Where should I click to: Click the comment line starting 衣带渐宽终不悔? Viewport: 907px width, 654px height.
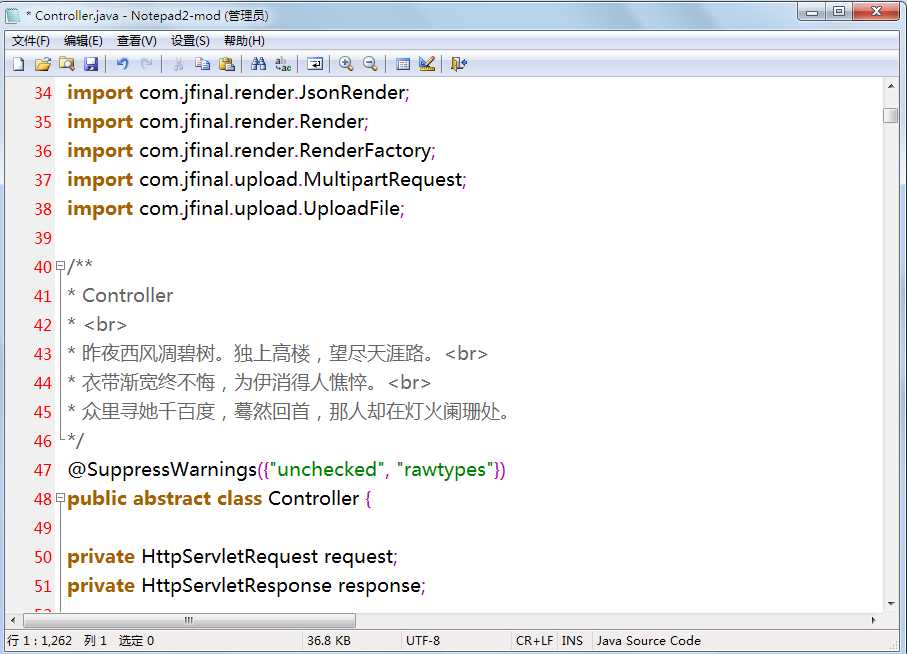[249, 382]
